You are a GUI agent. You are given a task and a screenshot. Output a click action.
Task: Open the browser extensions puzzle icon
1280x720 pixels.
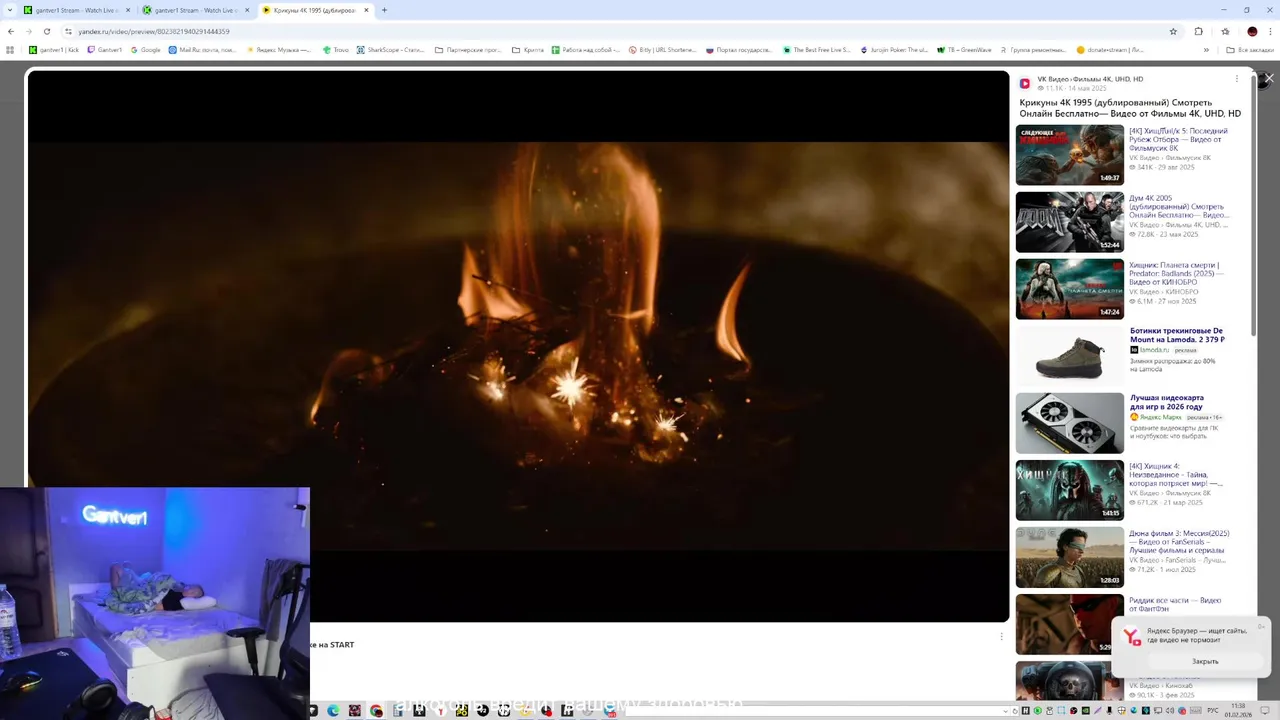1199,31
